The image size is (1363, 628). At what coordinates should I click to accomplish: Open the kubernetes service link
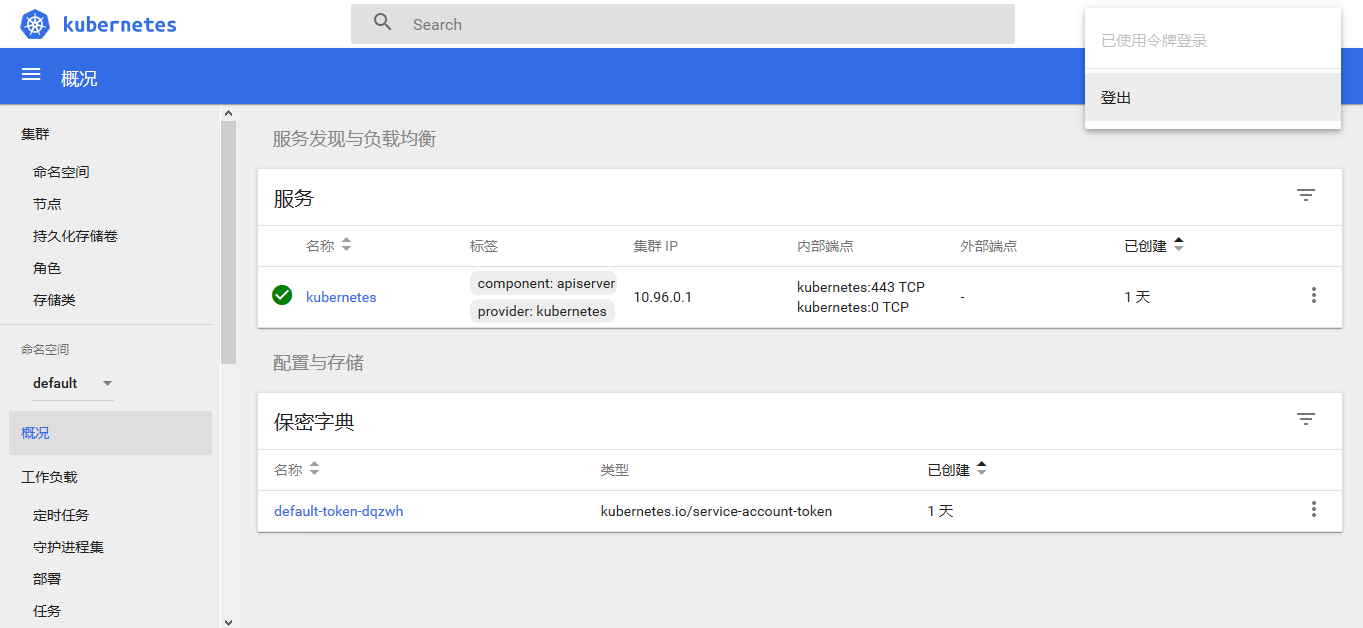[x=341, y=297]
